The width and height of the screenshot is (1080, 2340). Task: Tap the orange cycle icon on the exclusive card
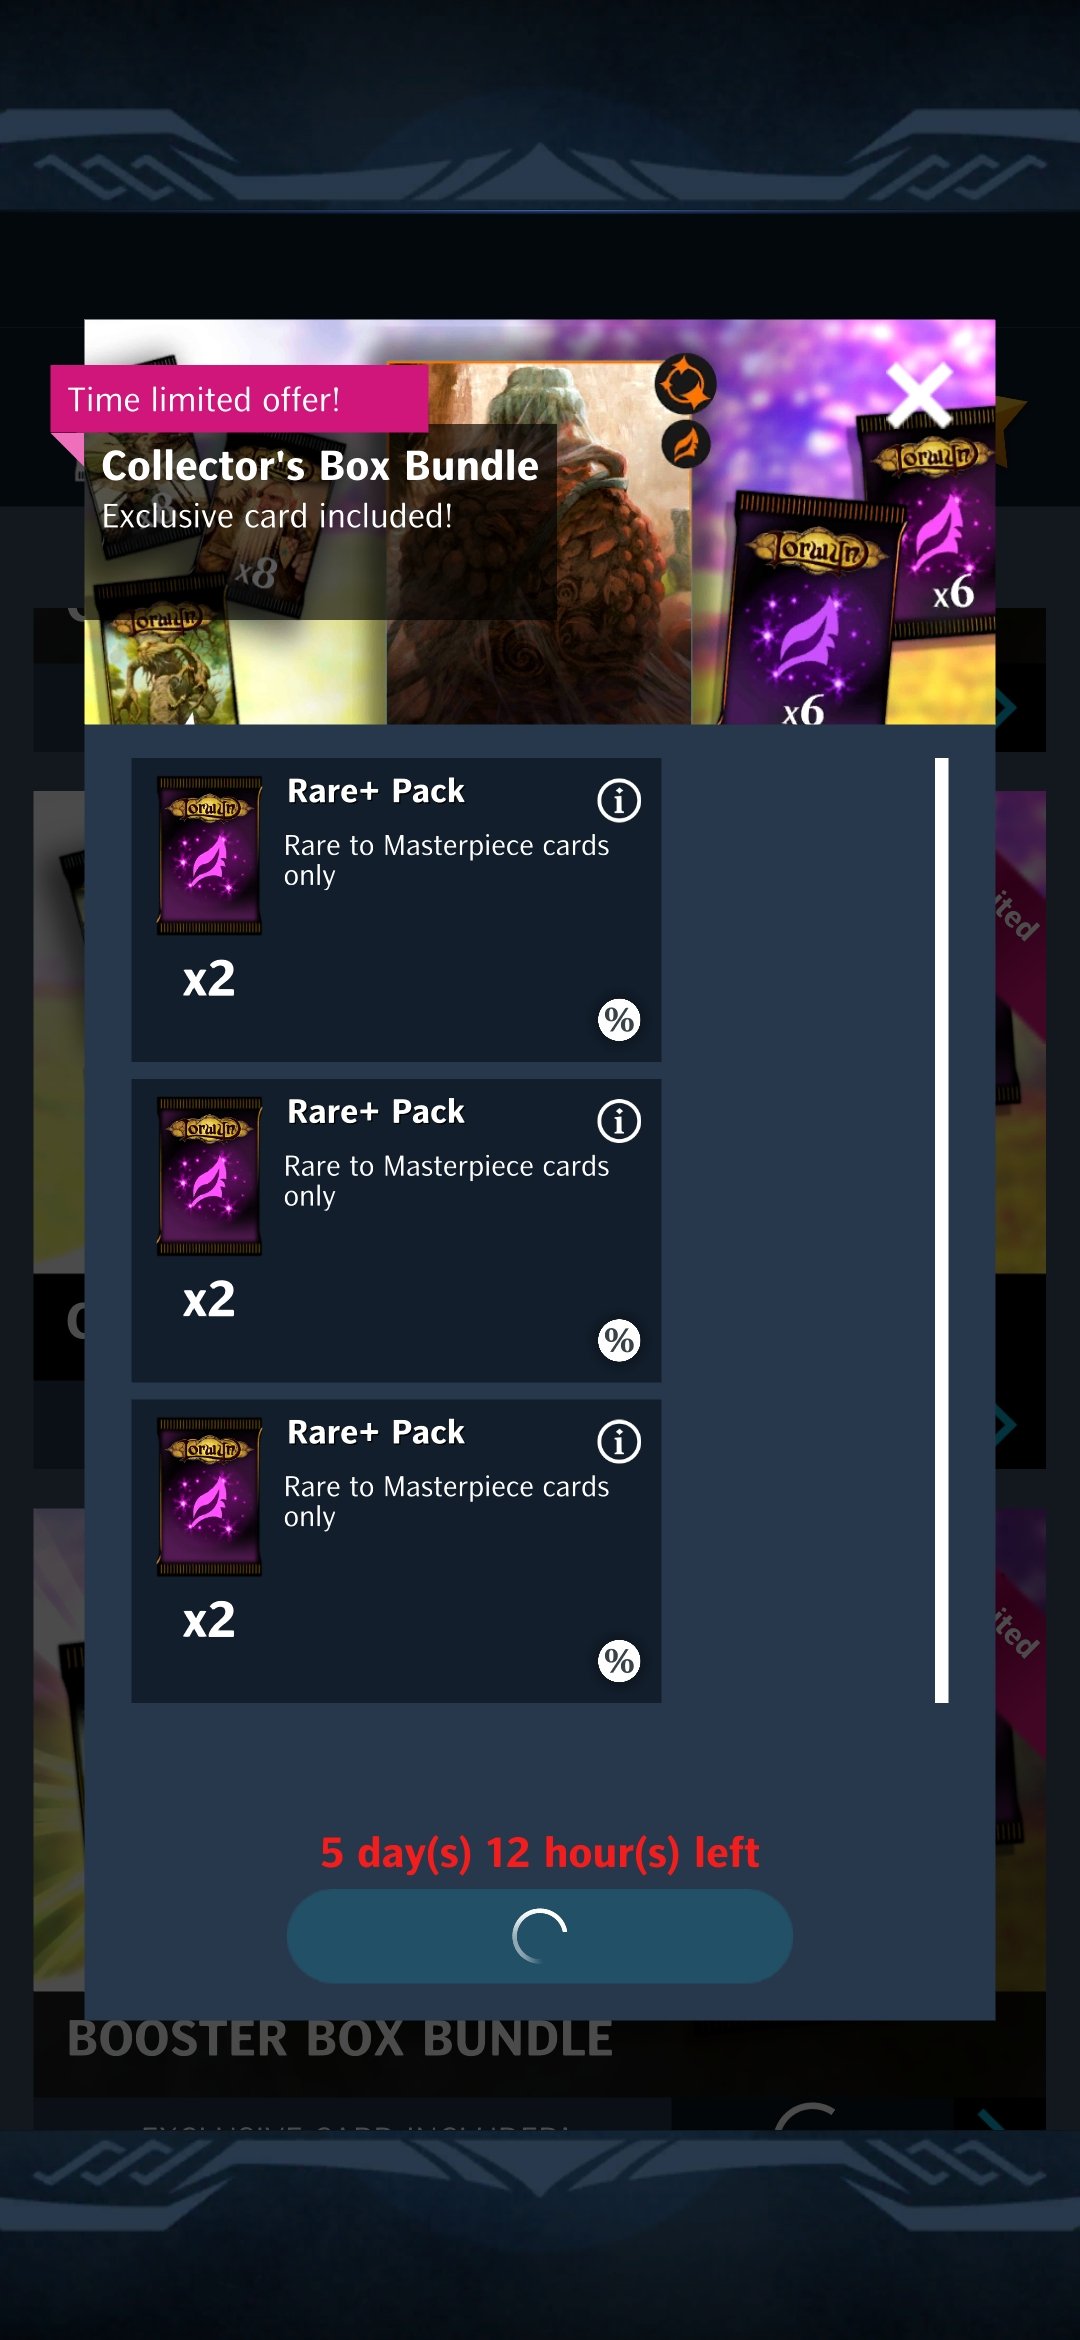pos(686,384)
